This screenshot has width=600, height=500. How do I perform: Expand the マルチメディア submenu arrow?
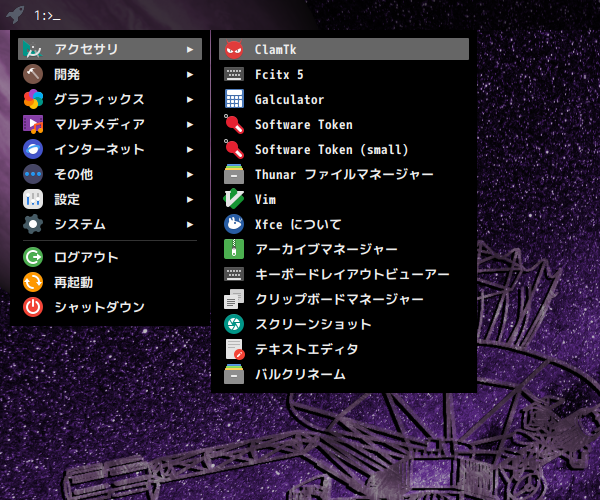(x=190, y=124)
